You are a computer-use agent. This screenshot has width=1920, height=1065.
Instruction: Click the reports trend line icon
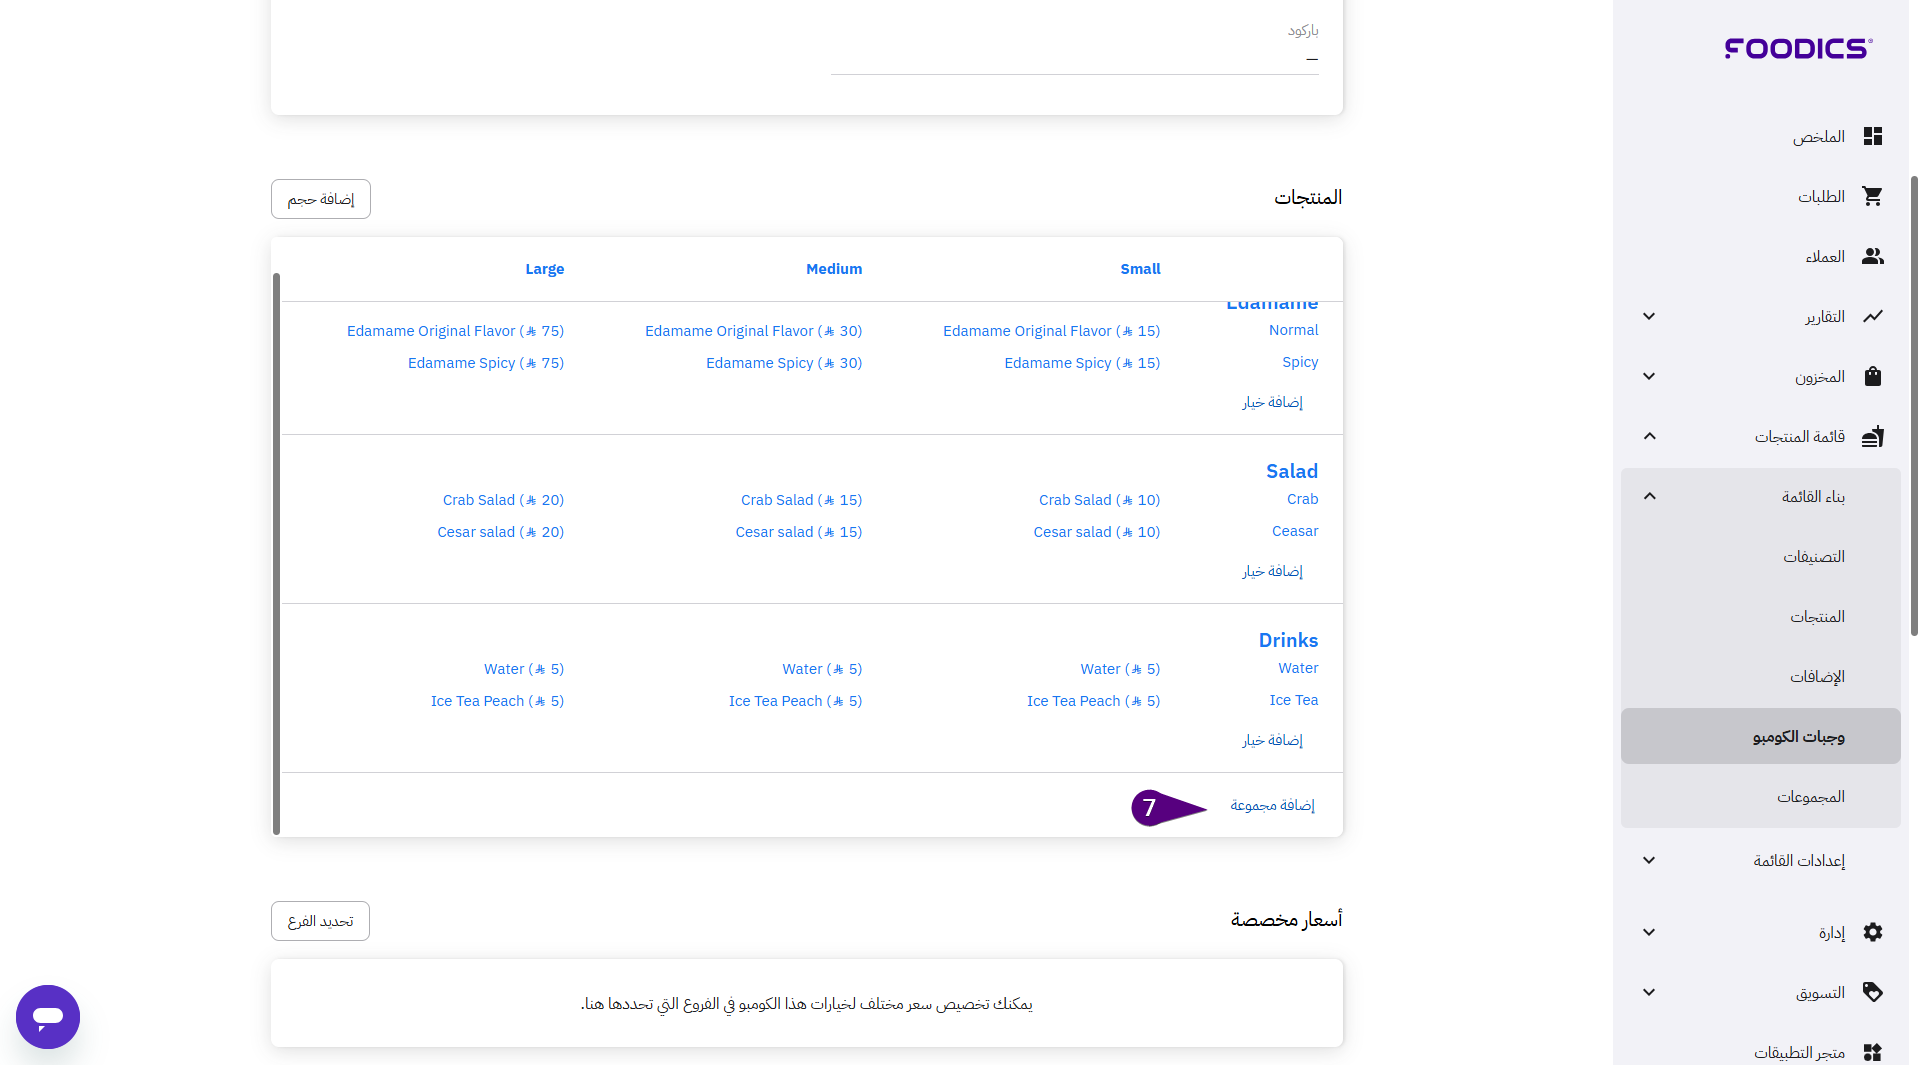[1872, 316]
